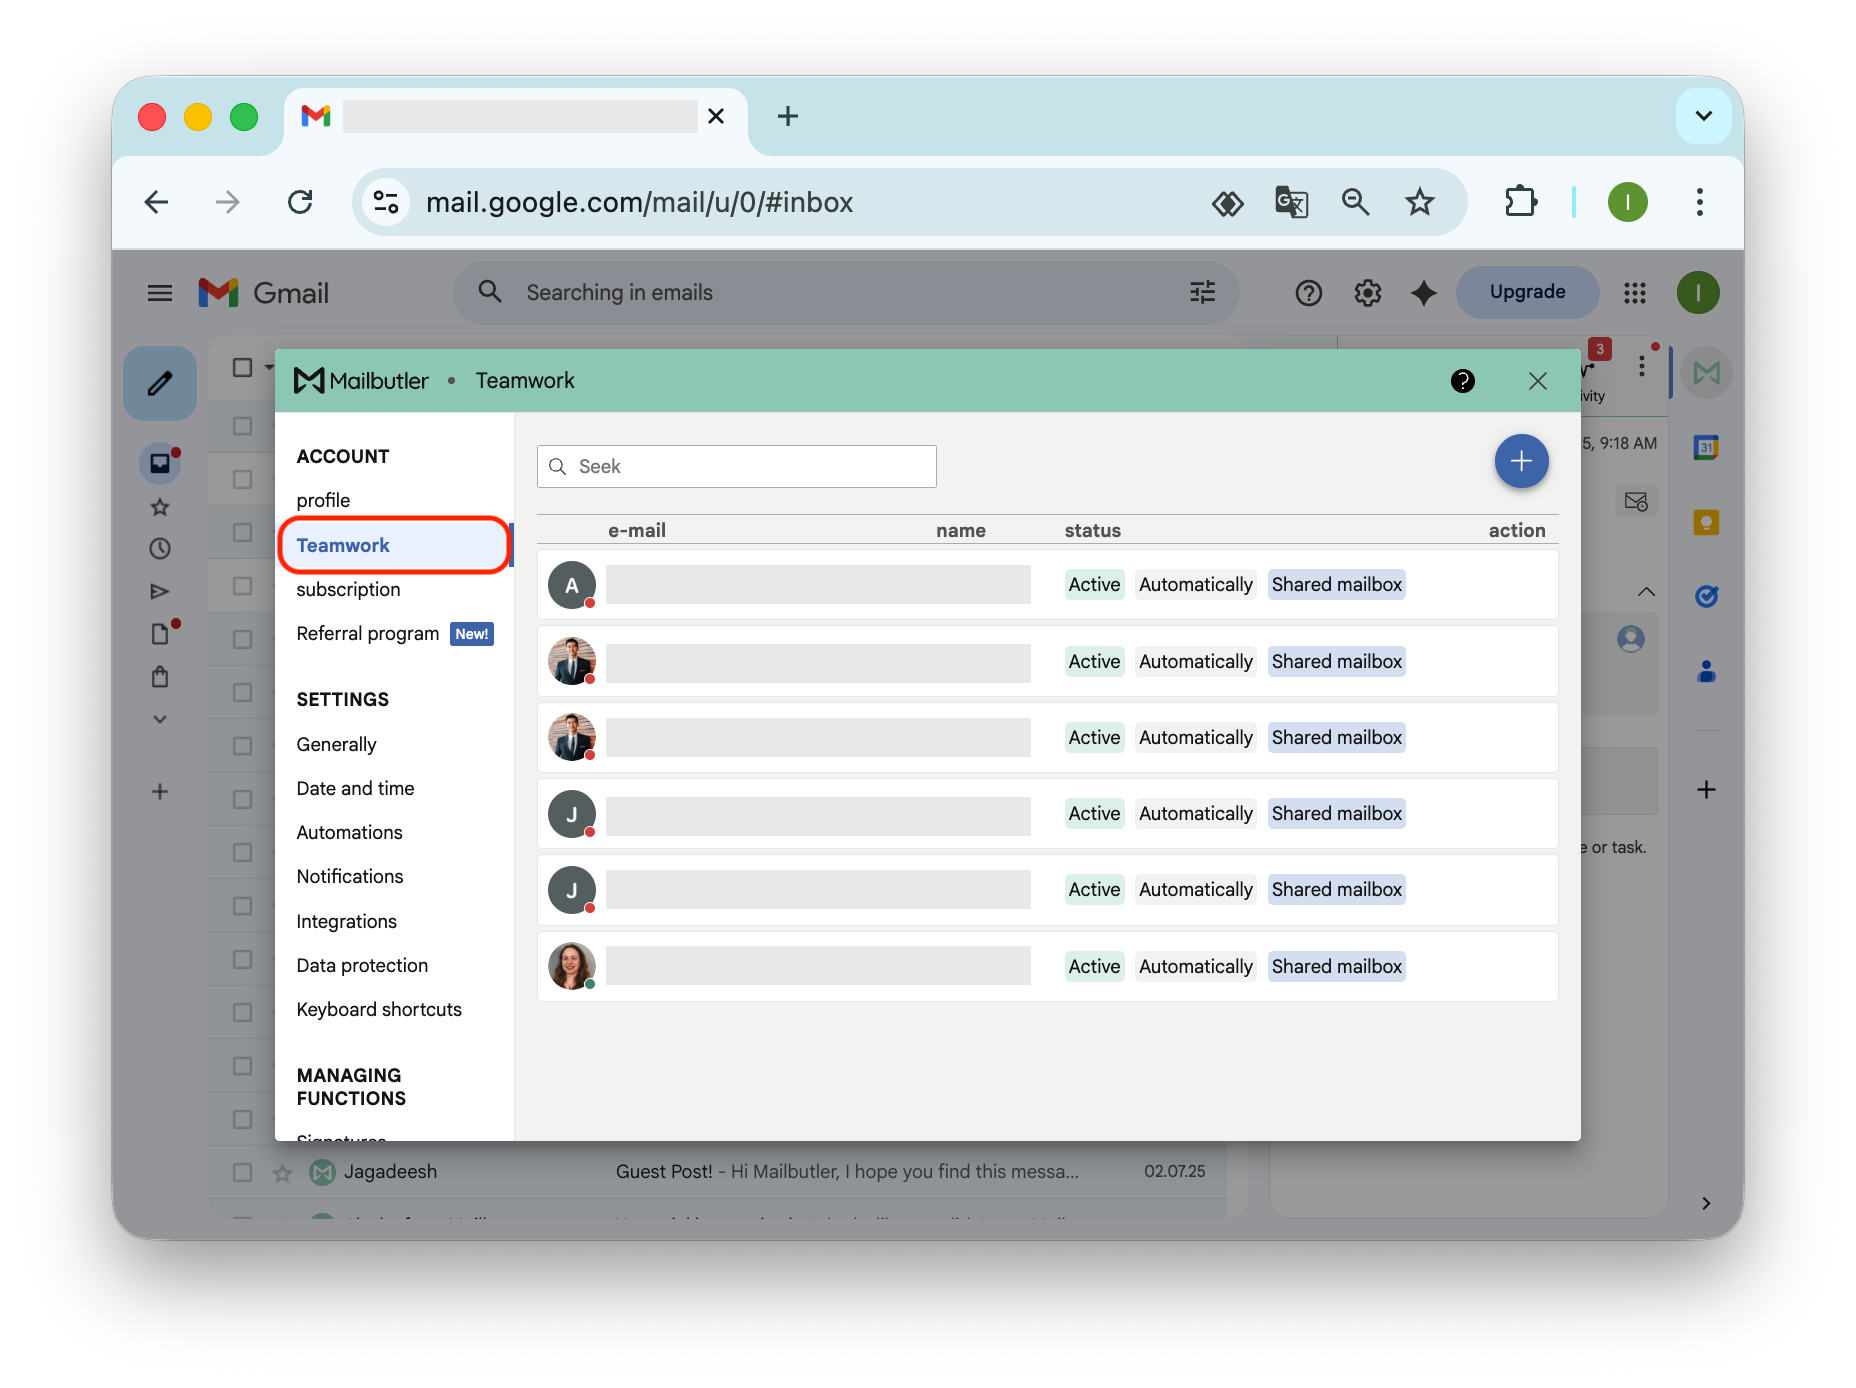The width and height of the screenshot is (1856, 1388).
Task: Click Active status tag in first member row
Action: tap(1094, 584)
